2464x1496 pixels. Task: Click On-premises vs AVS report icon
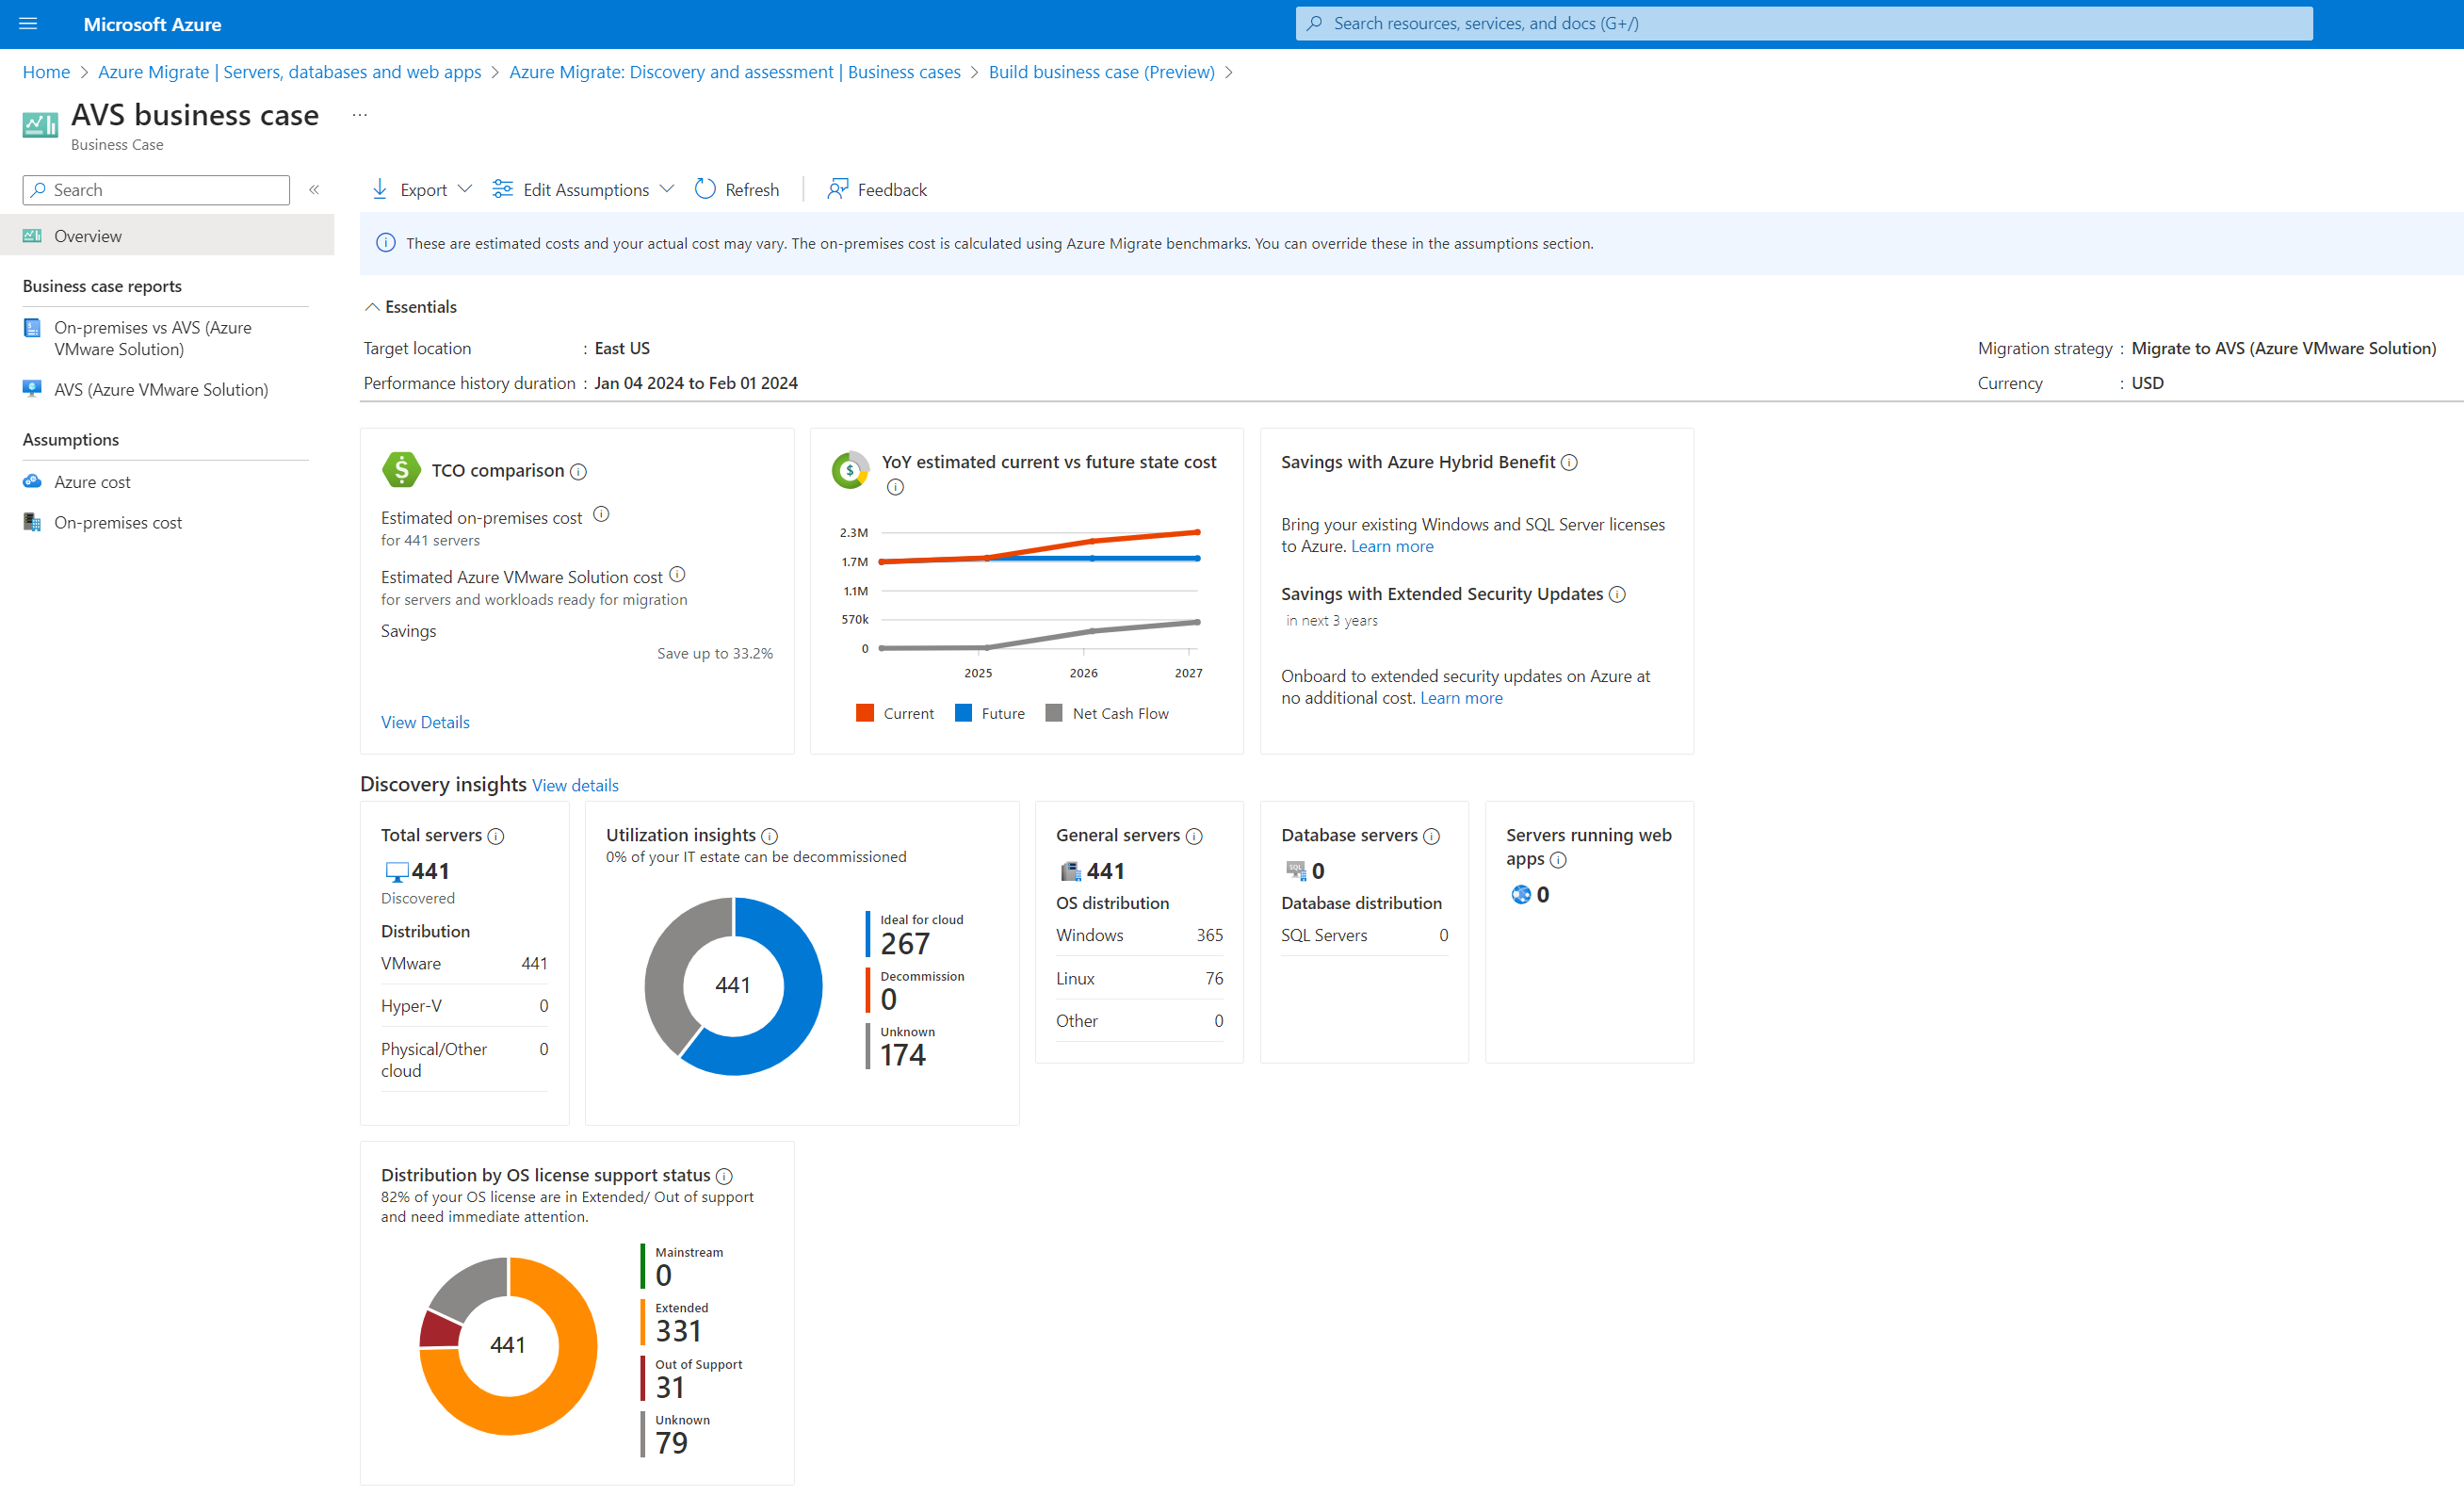coord(34,324)
